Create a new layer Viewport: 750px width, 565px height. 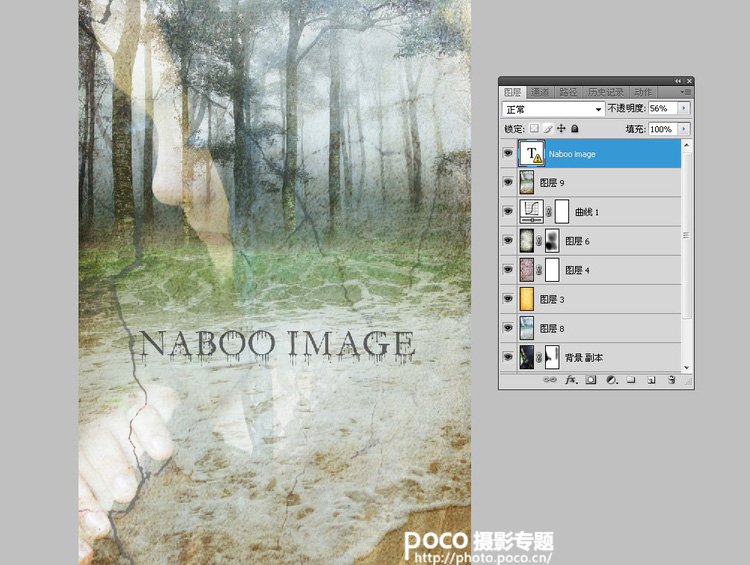coord(651,381)
